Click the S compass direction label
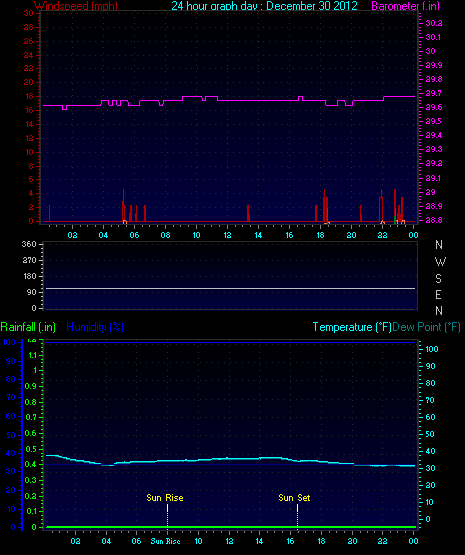Image resolution: width=465 pixels, height=555 pixels. 438,279
